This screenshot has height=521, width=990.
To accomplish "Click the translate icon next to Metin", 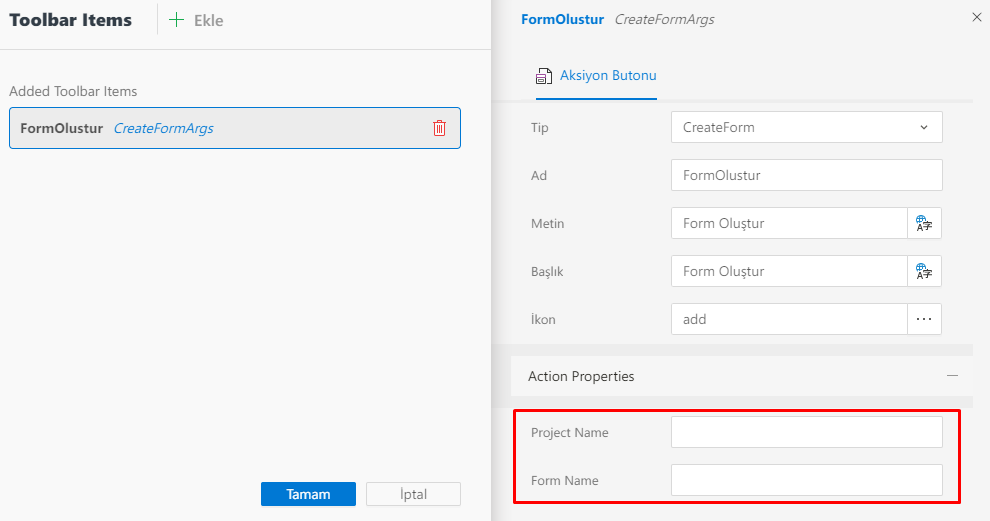I will [x=924, y=223].
